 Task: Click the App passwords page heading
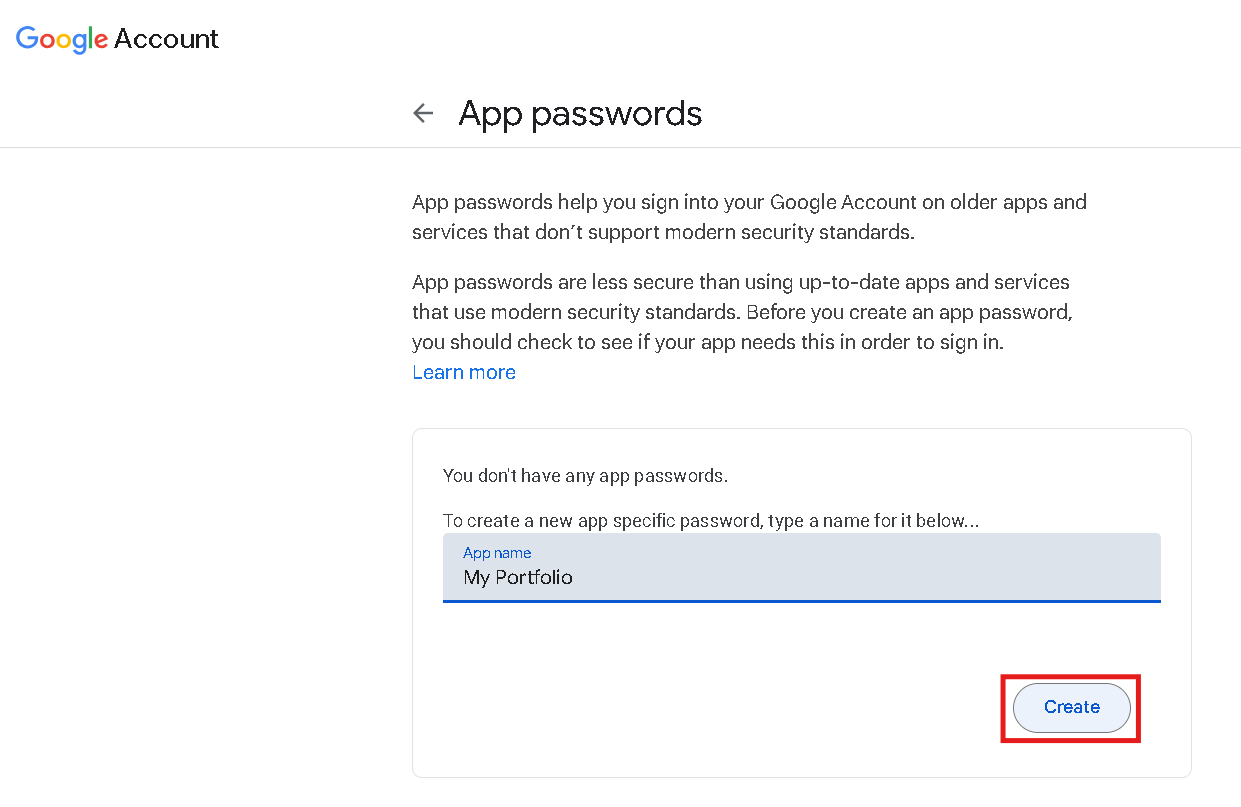coord(580,114)
